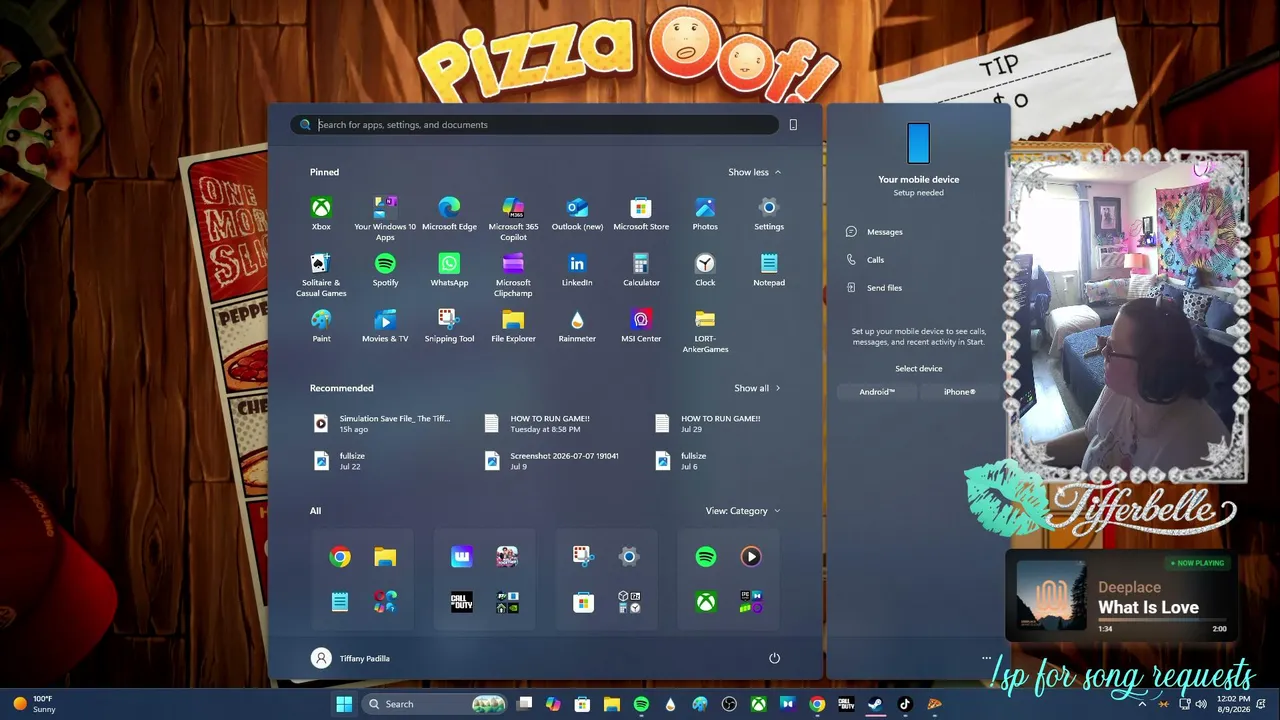This screenshot has width=1280, height=720.
Task: Launch the pinned LinkedIn app
Action: [x=577, y=269]
